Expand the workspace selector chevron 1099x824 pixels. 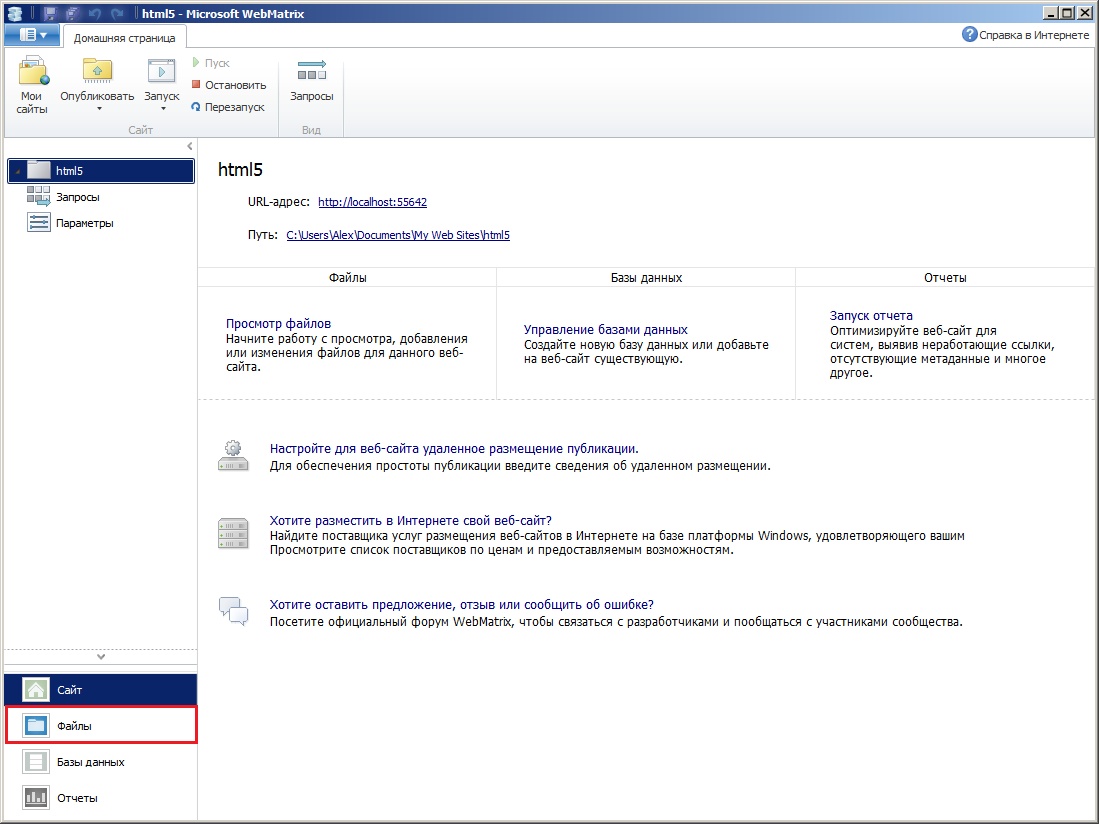[x=101, y=657]
